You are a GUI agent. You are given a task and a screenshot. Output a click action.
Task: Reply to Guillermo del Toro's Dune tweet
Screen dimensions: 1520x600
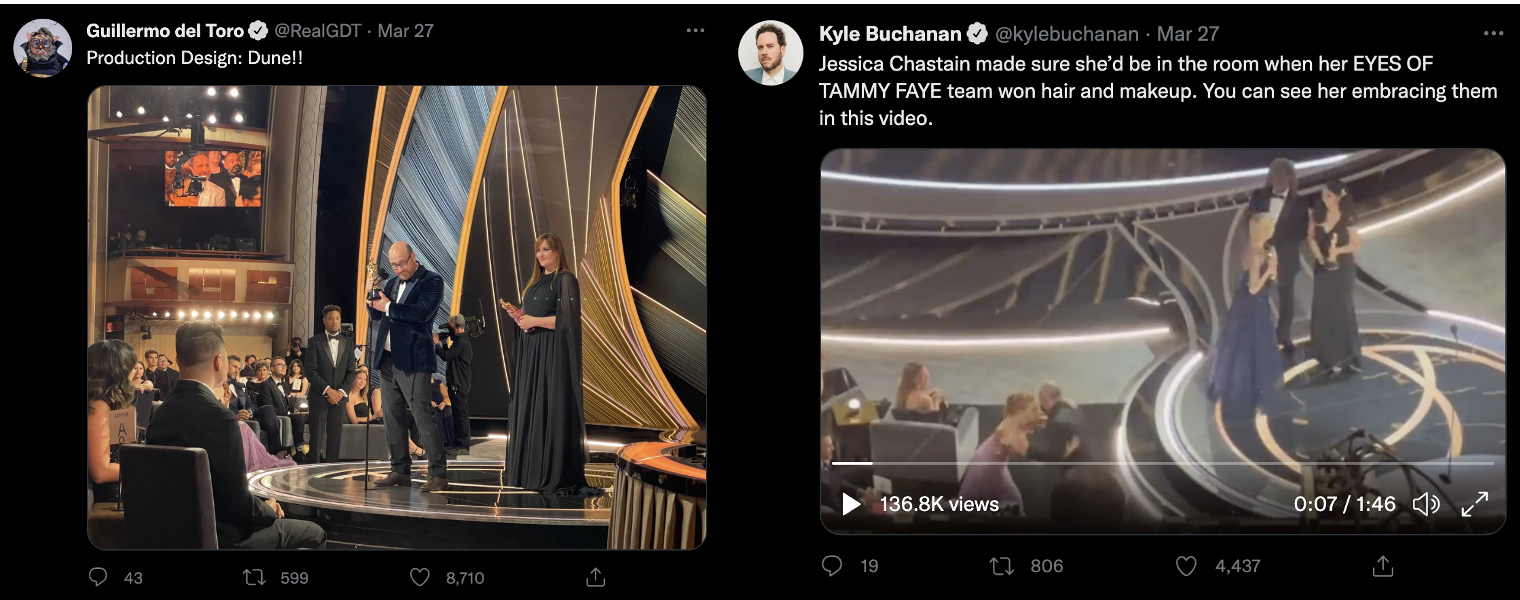[x=98, y=577]
